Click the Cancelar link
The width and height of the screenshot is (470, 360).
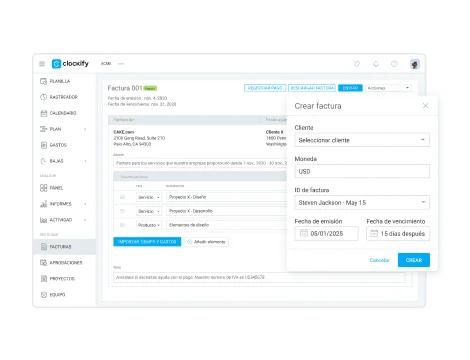coord(379,260)
